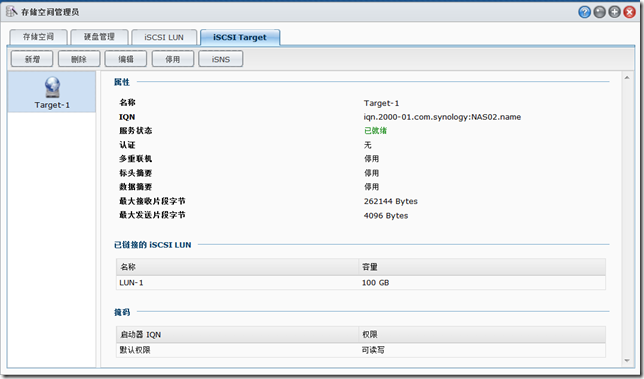Click the 无 authentication value
Image resolution: width=644 pixels, height=379 pixels.
[x=368, y=145]
